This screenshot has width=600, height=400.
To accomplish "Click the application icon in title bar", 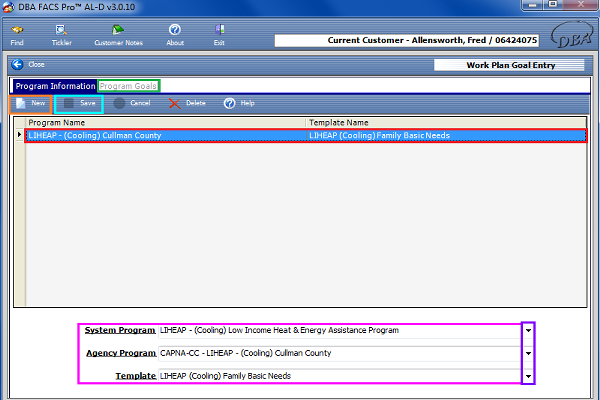I will pyautogui.click(x=8, y=7).
